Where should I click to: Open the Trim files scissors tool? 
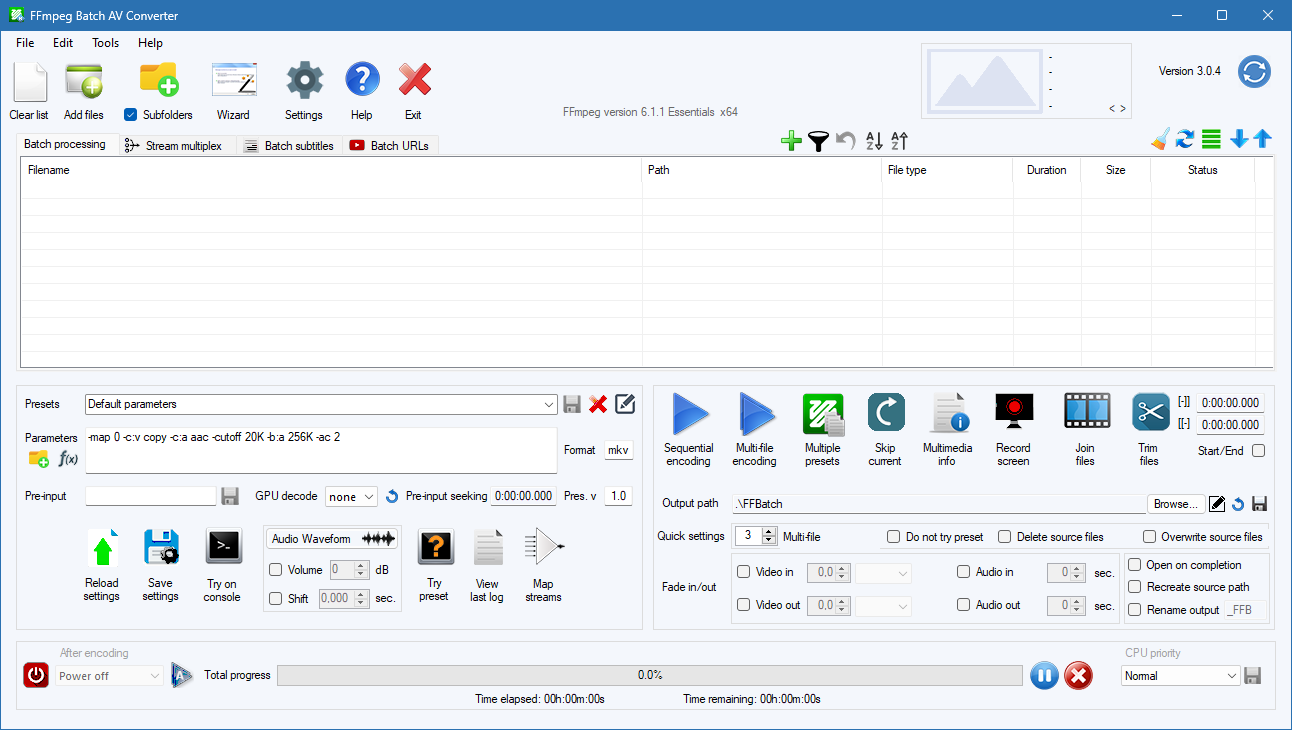coord(1150,412)
